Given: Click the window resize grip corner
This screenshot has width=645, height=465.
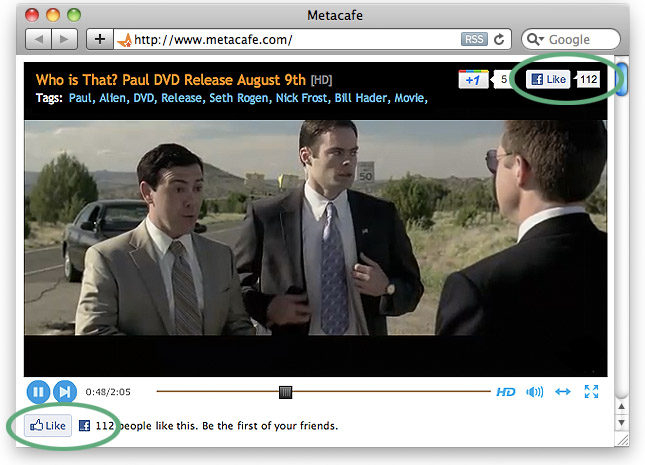Looking at the screenshot, I should (623, 440).
